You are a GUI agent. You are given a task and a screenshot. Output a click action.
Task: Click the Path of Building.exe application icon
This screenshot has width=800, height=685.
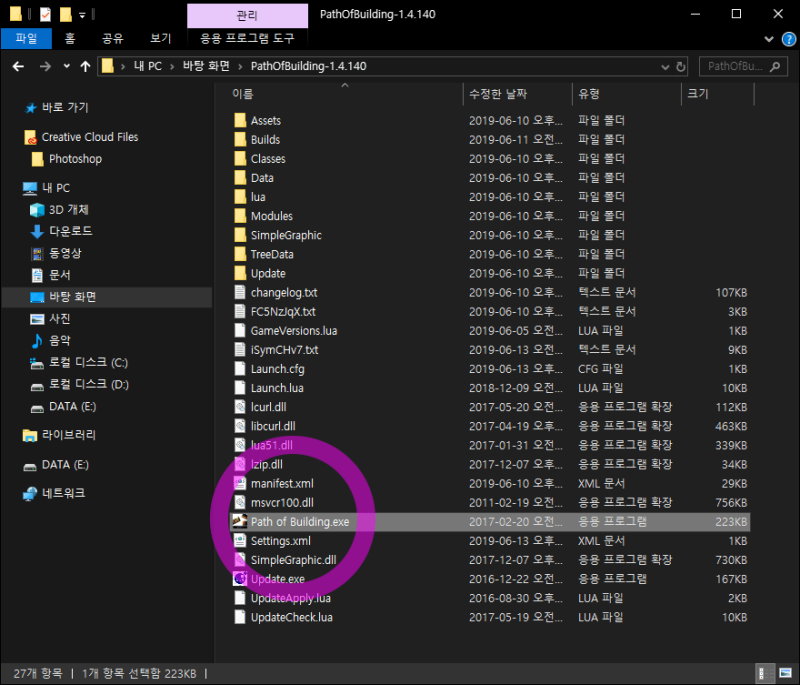(240, 521)
